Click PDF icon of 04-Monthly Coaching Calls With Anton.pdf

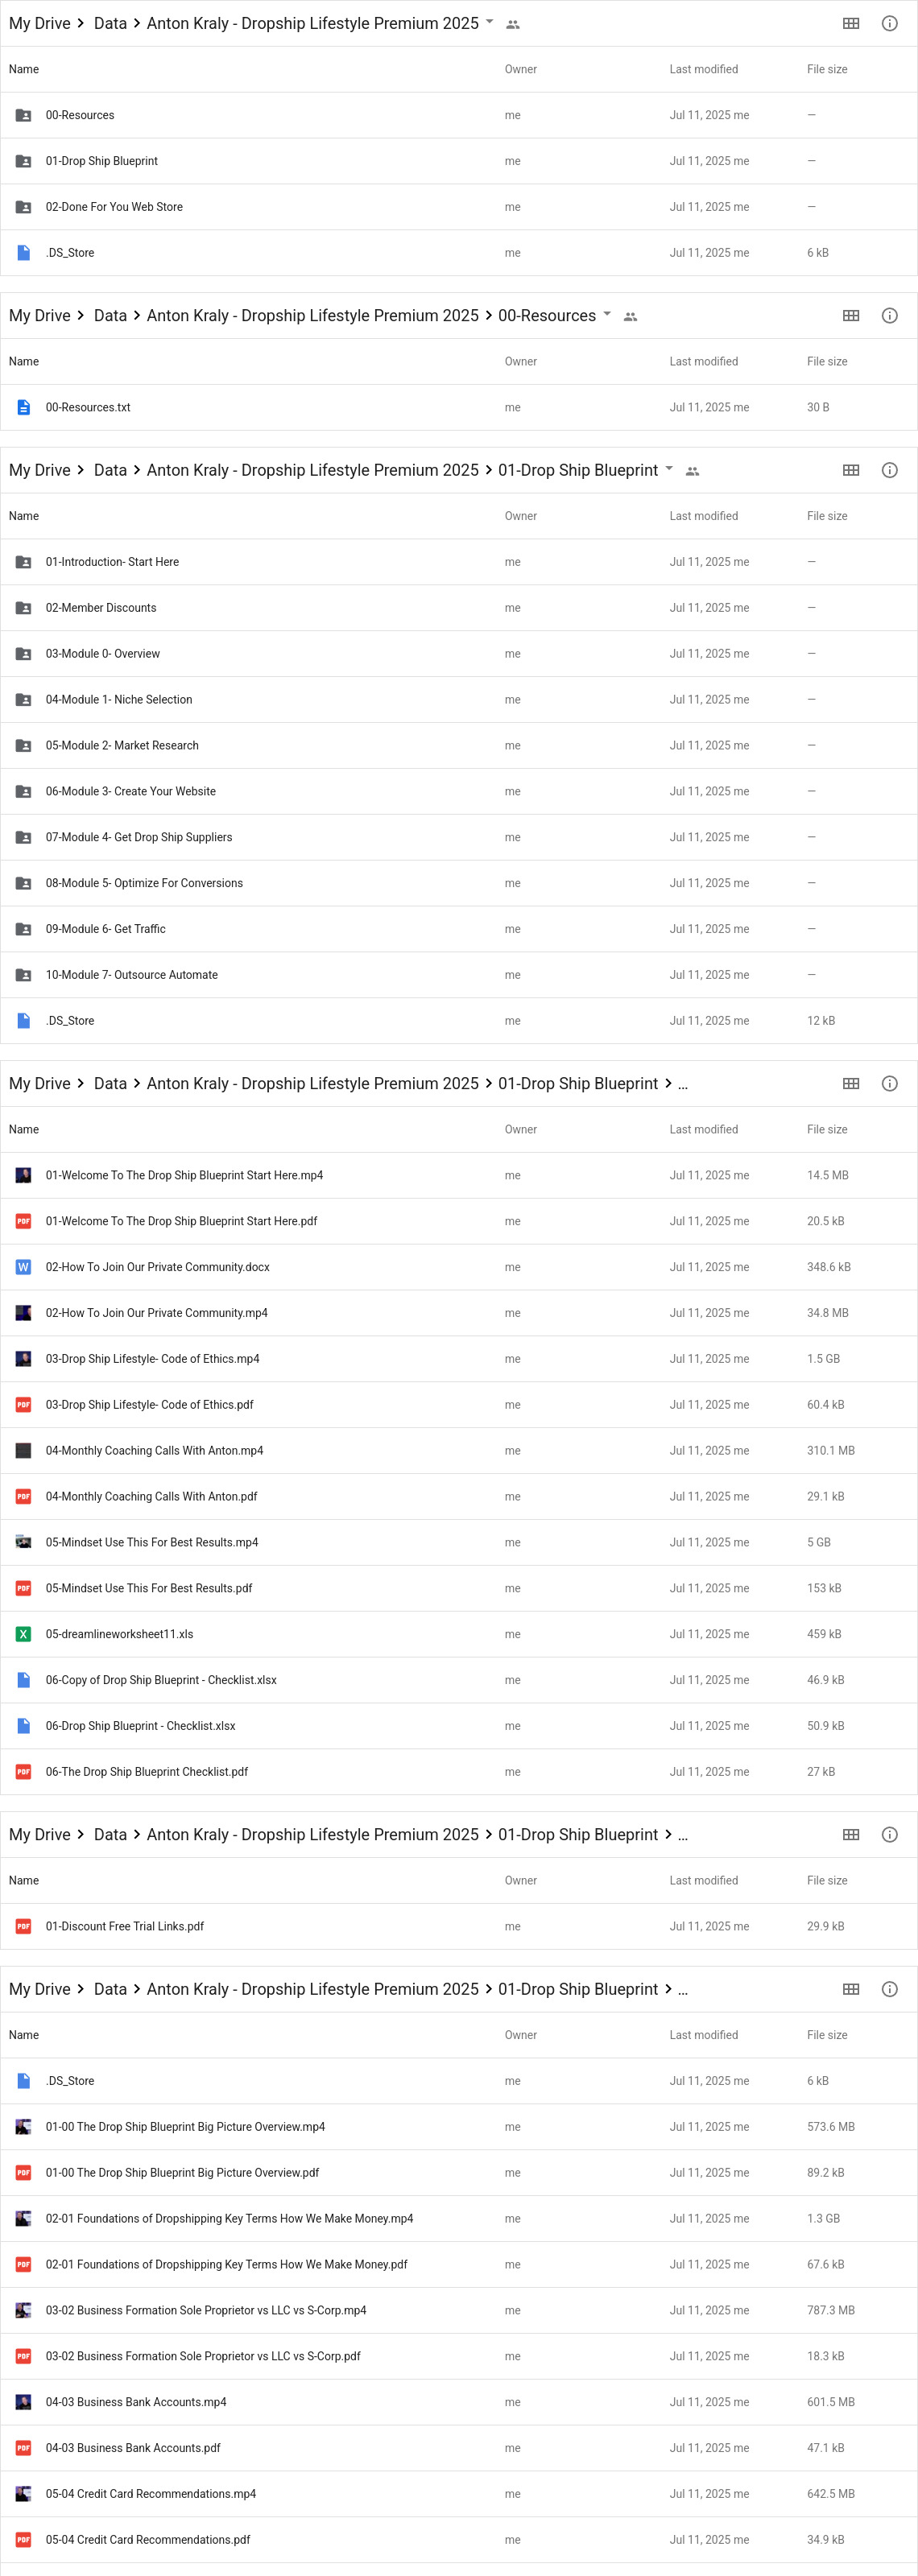coord(23,1496)
